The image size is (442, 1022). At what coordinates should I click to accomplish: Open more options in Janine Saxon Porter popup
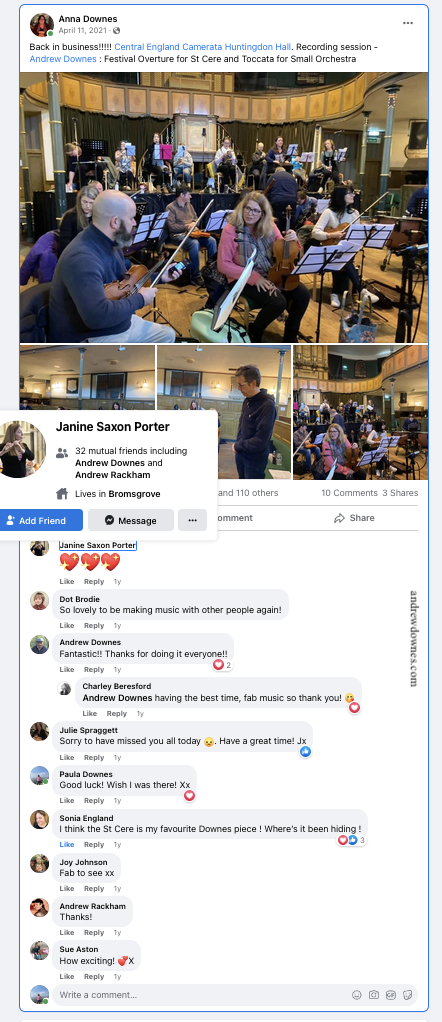click(192, 520)
